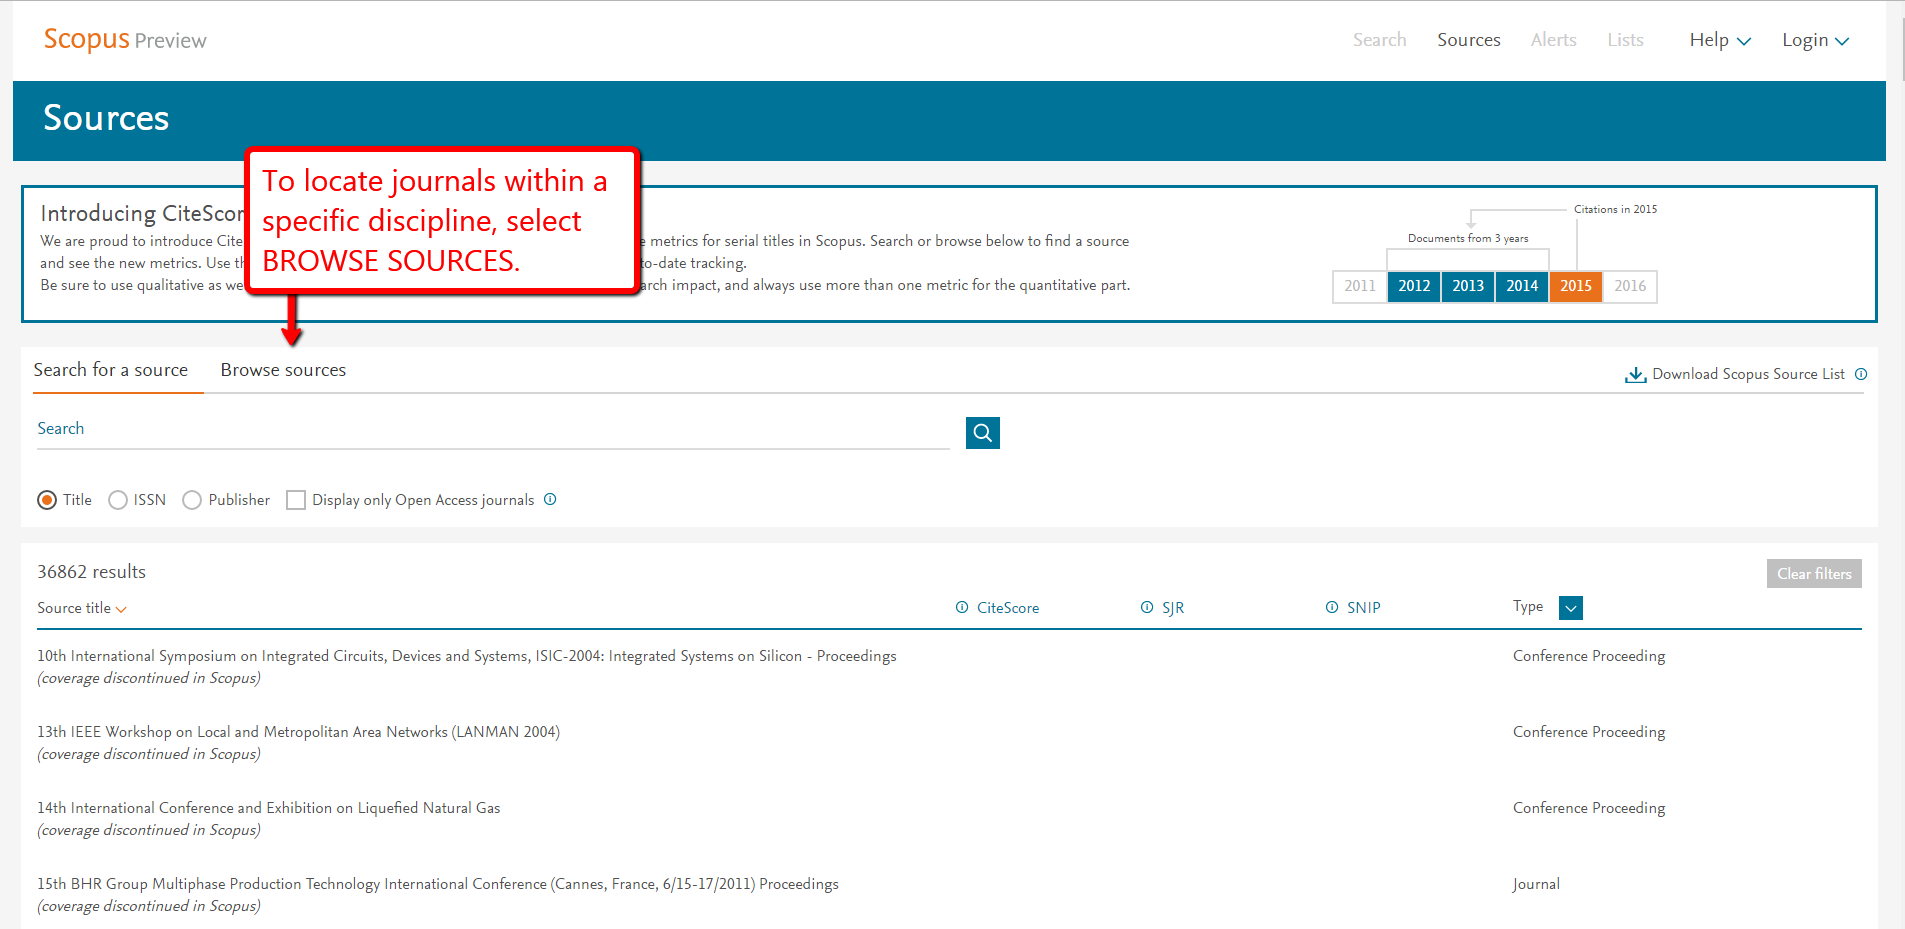
Task: Click the info icon next to SNIP
Action: 1332,607
